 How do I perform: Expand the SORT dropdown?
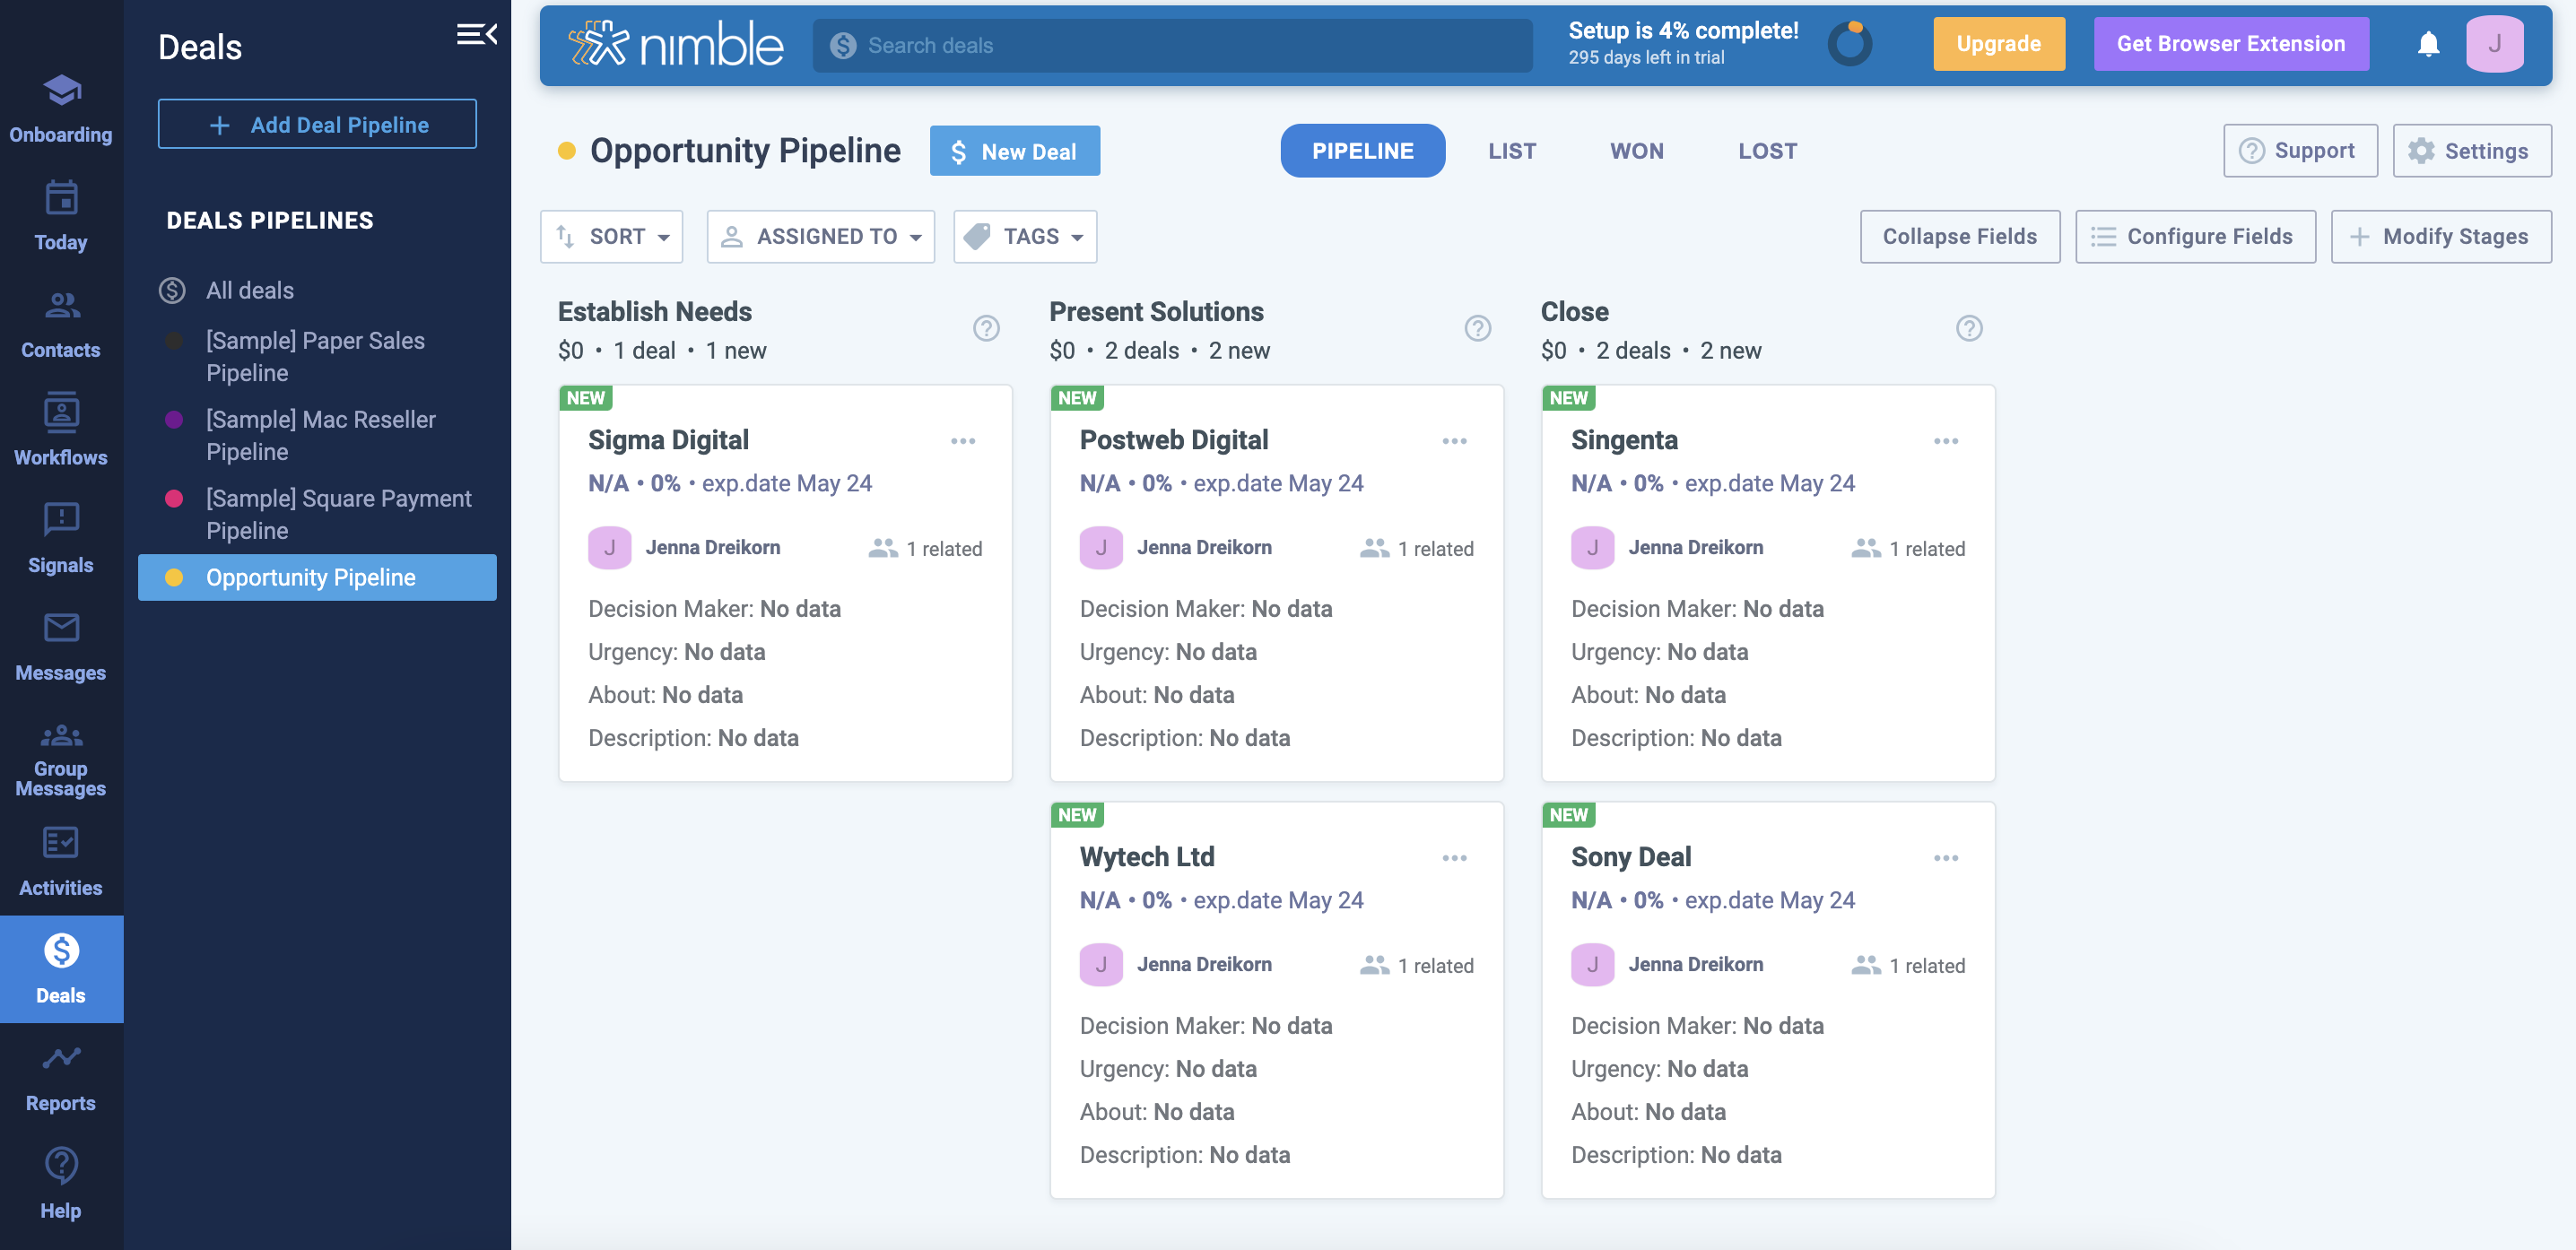612,236
